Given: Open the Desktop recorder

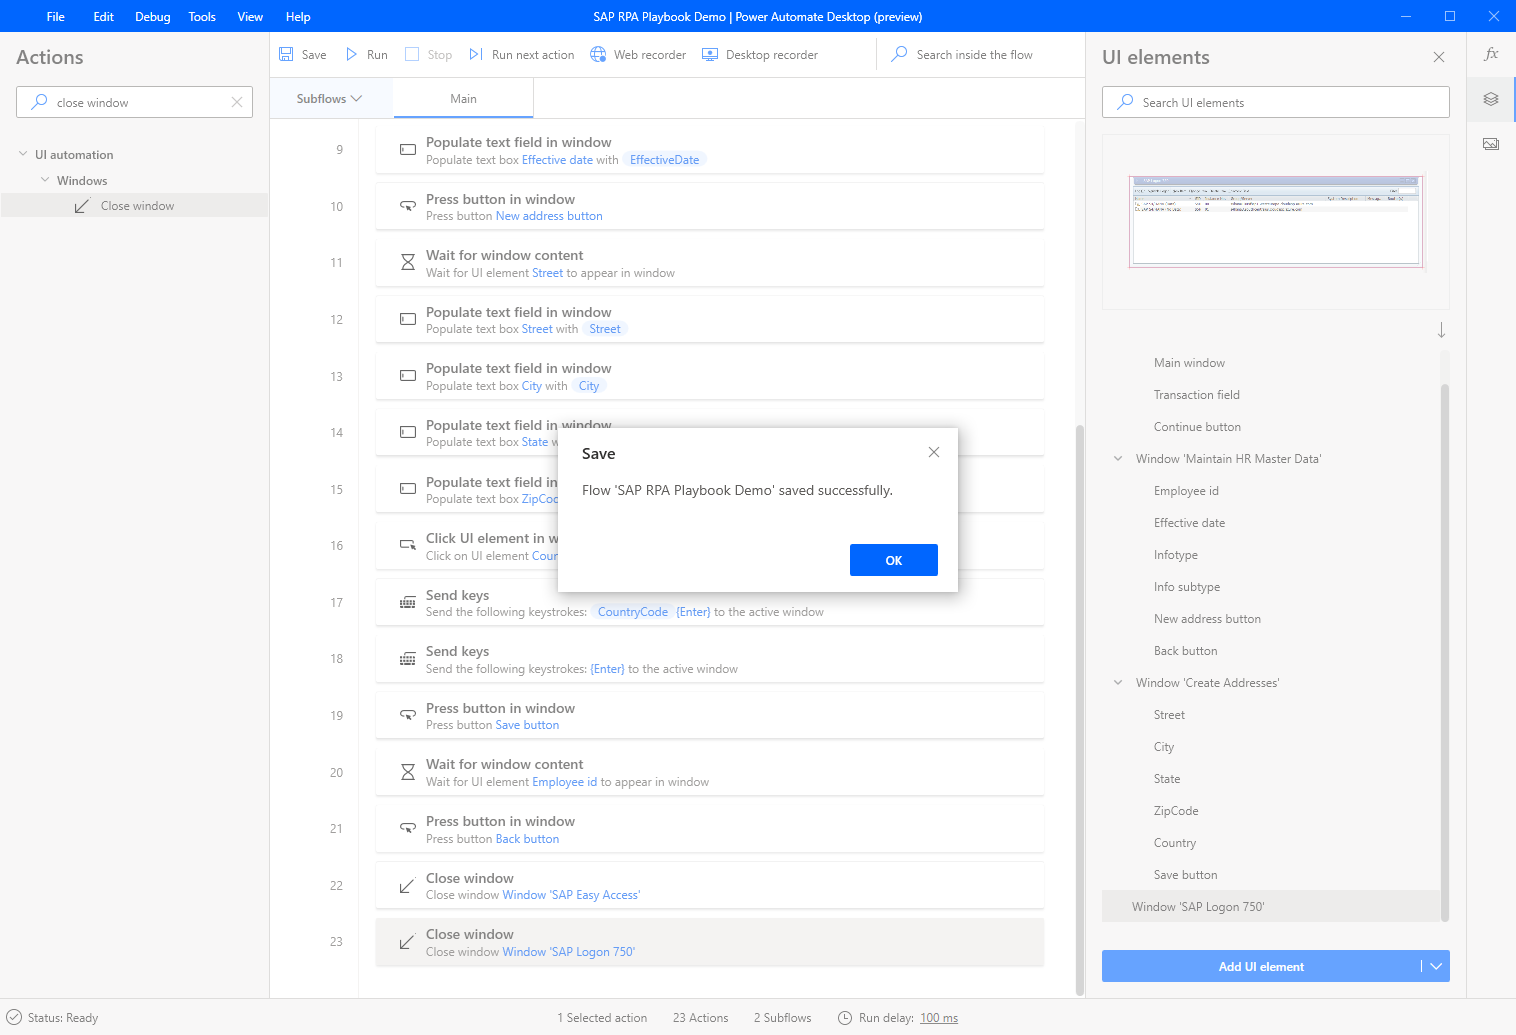Looking at the screenshot, I should pyautogui.click(x=760, y=55).
